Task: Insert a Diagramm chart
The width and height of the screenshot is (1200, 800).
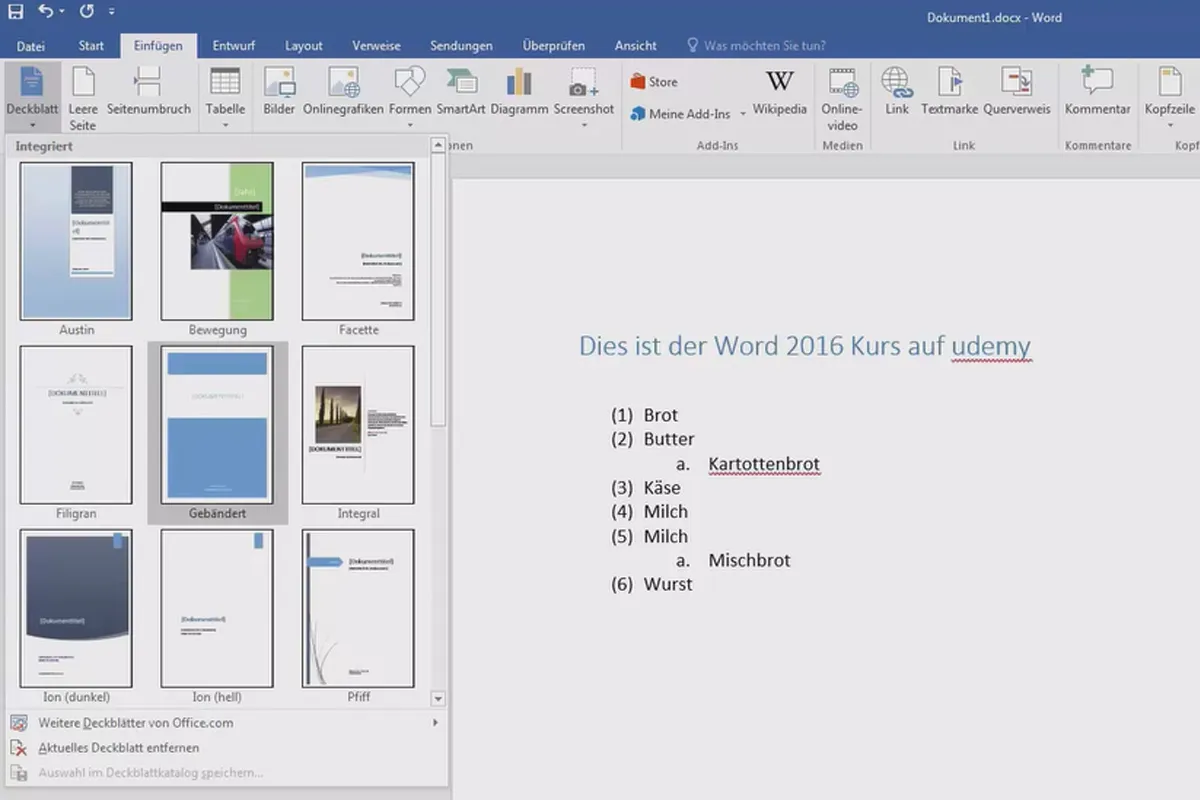Action: 519,90
